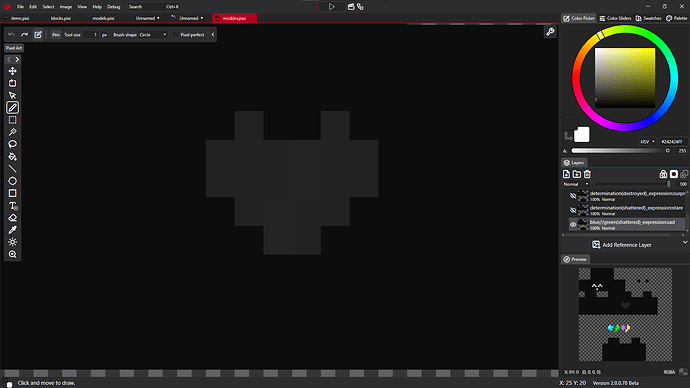Show the determination(destroyed) layer
This screenshot has height=388, width=690.
point(573,196)
